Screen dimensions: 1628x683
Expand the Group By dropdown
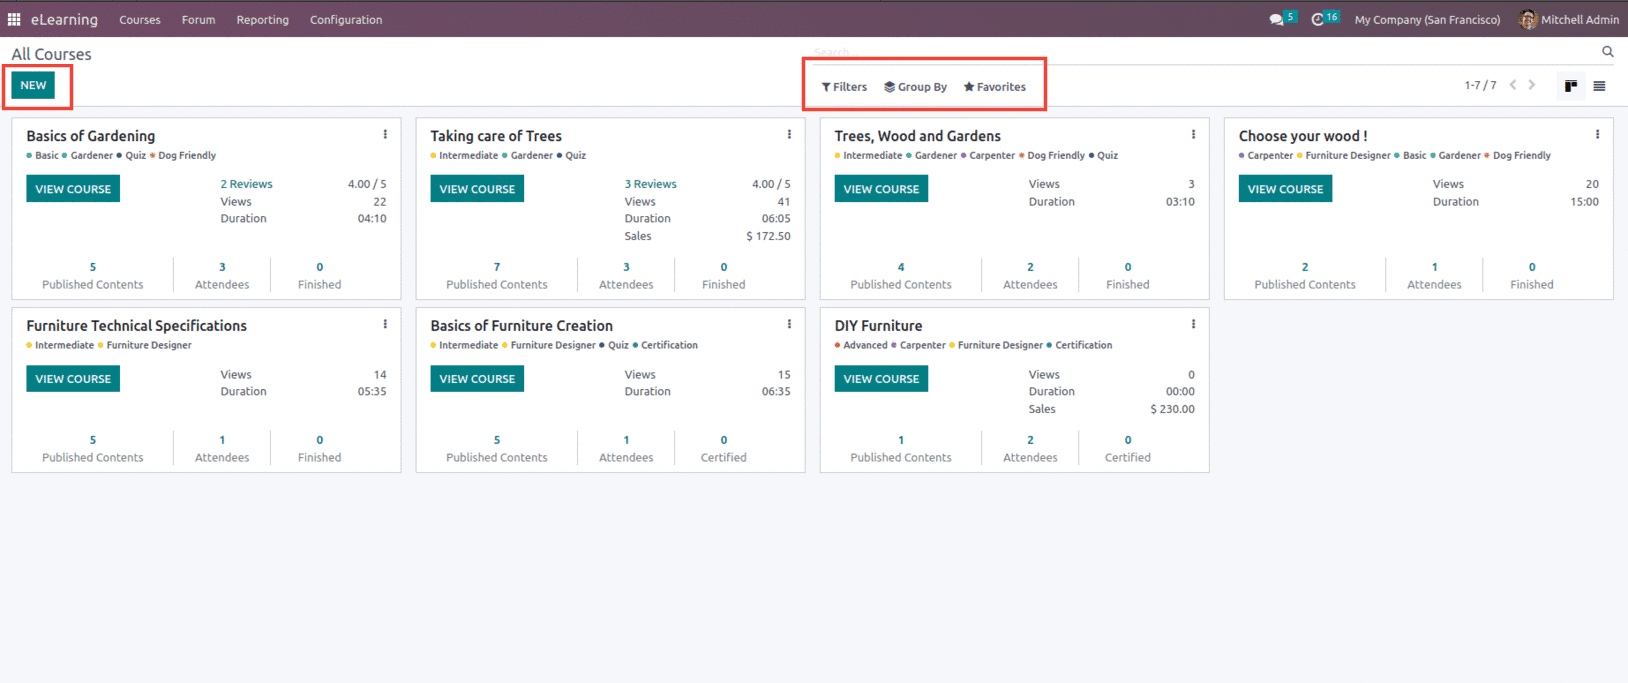[x=915, y=87]
